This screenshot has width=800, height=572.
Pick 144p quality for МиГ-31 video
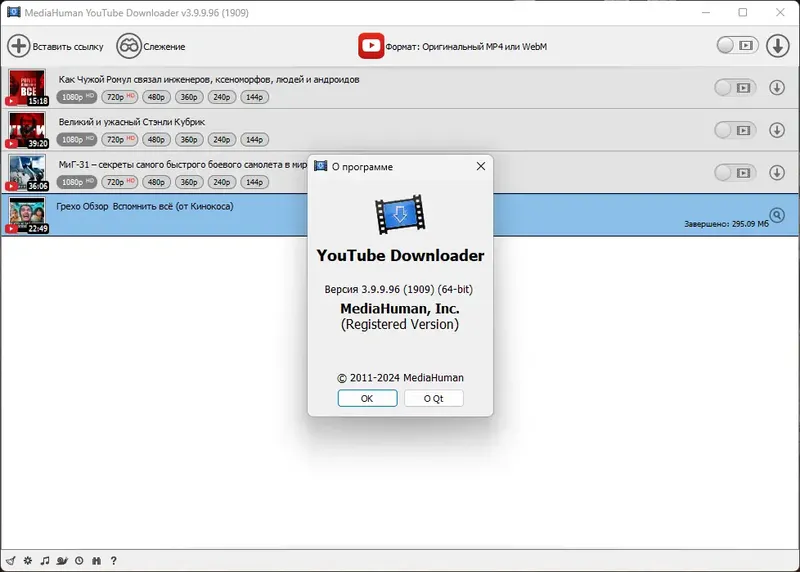(x=254, y=182)
